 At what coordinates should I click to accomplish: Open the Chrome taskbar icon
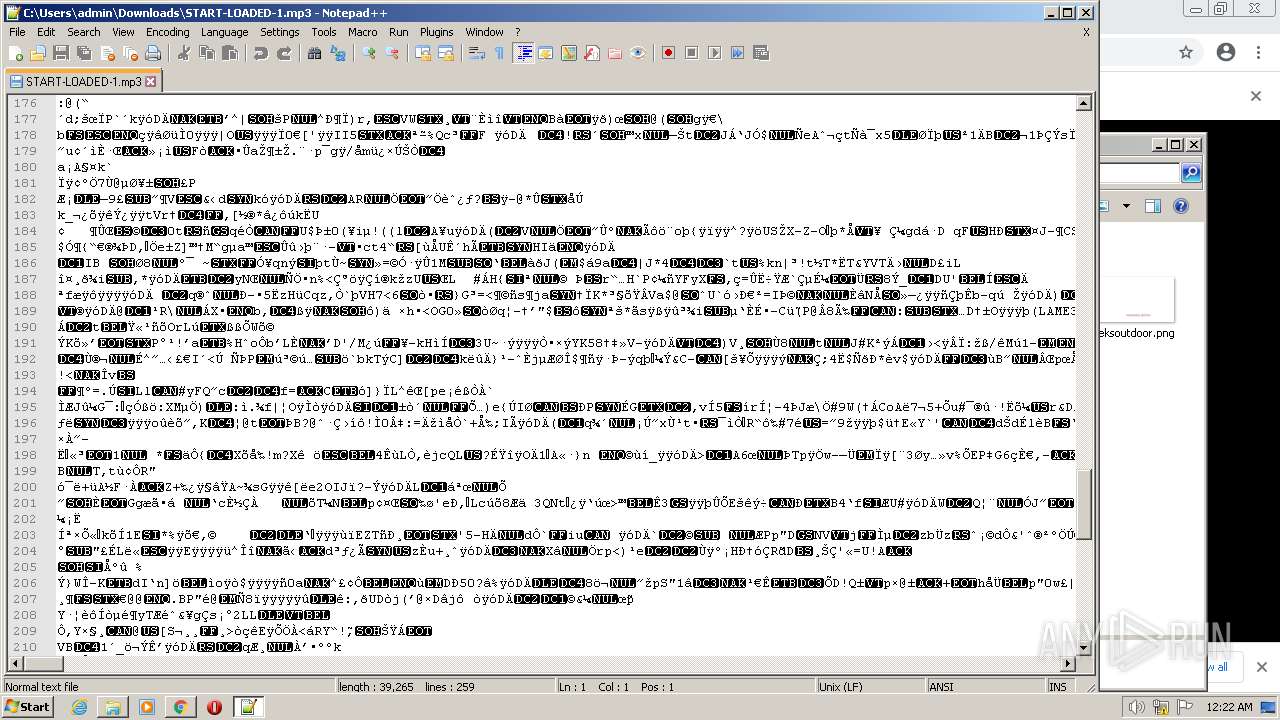(x=180, y=707)
